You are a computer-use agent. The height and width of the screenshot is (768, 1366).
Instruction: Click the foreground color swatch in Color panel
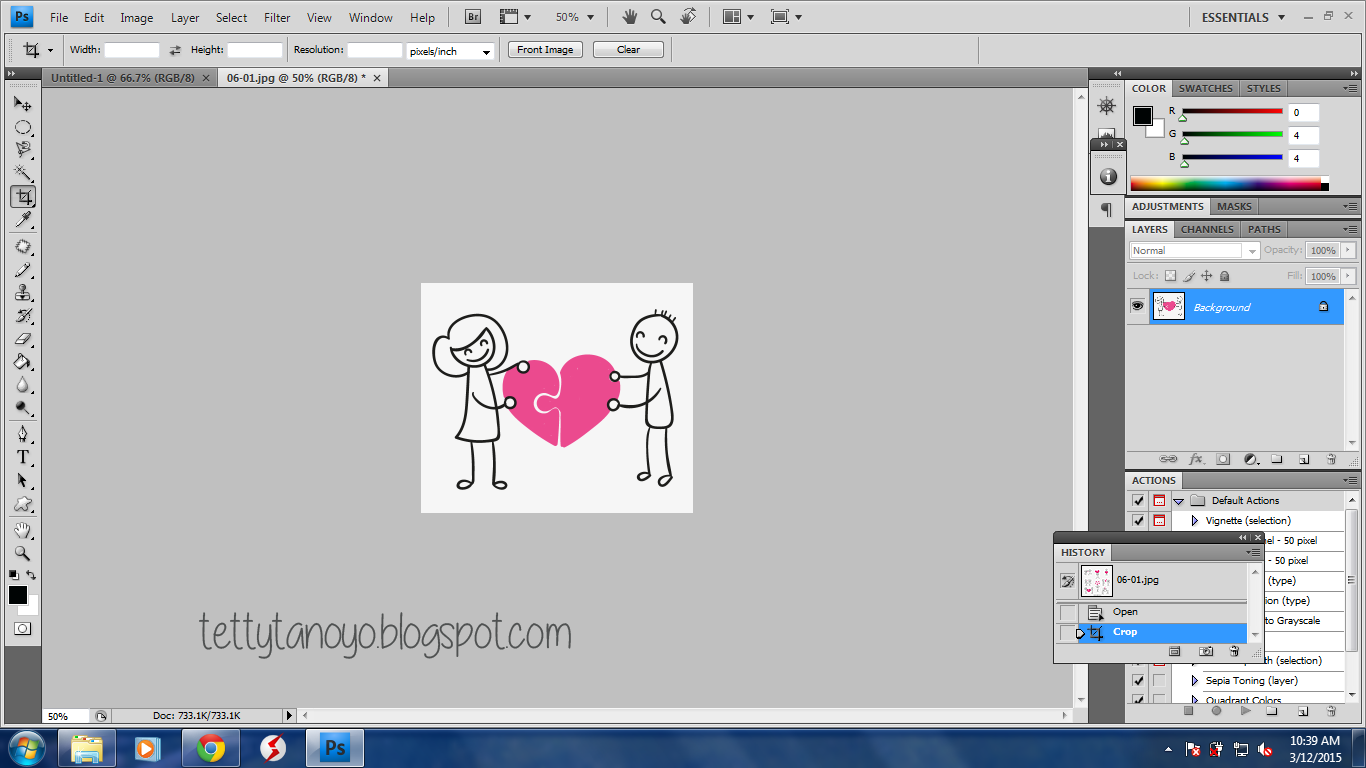[x=1142, y=116]
